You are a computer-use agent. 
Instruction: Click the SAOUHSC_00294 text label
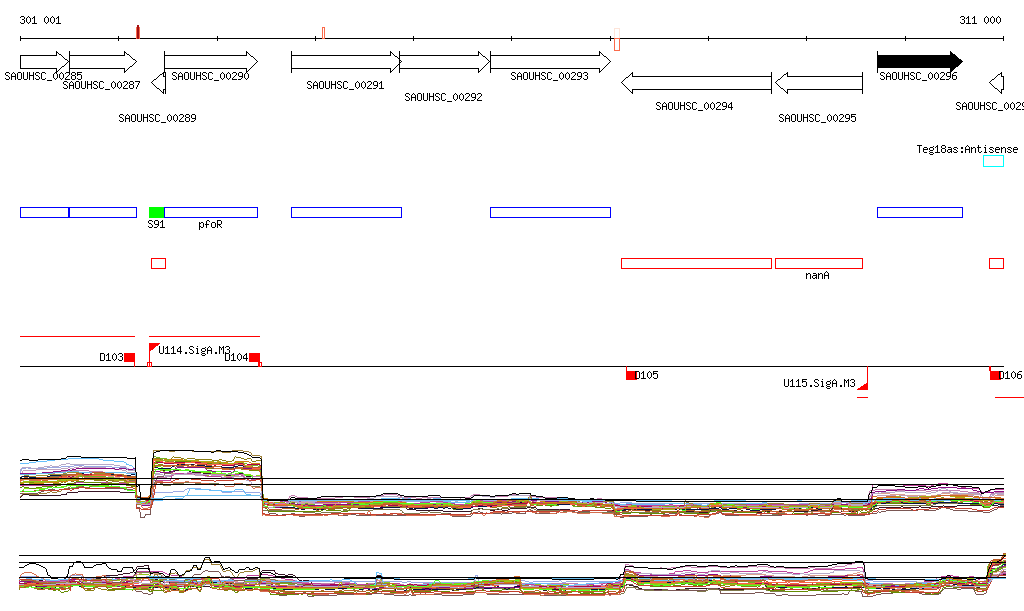[694, 106]
